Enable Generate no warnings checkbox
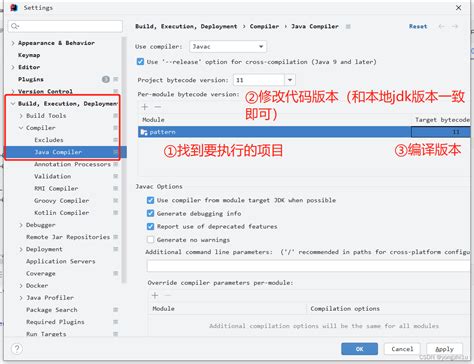 (150, 240)
